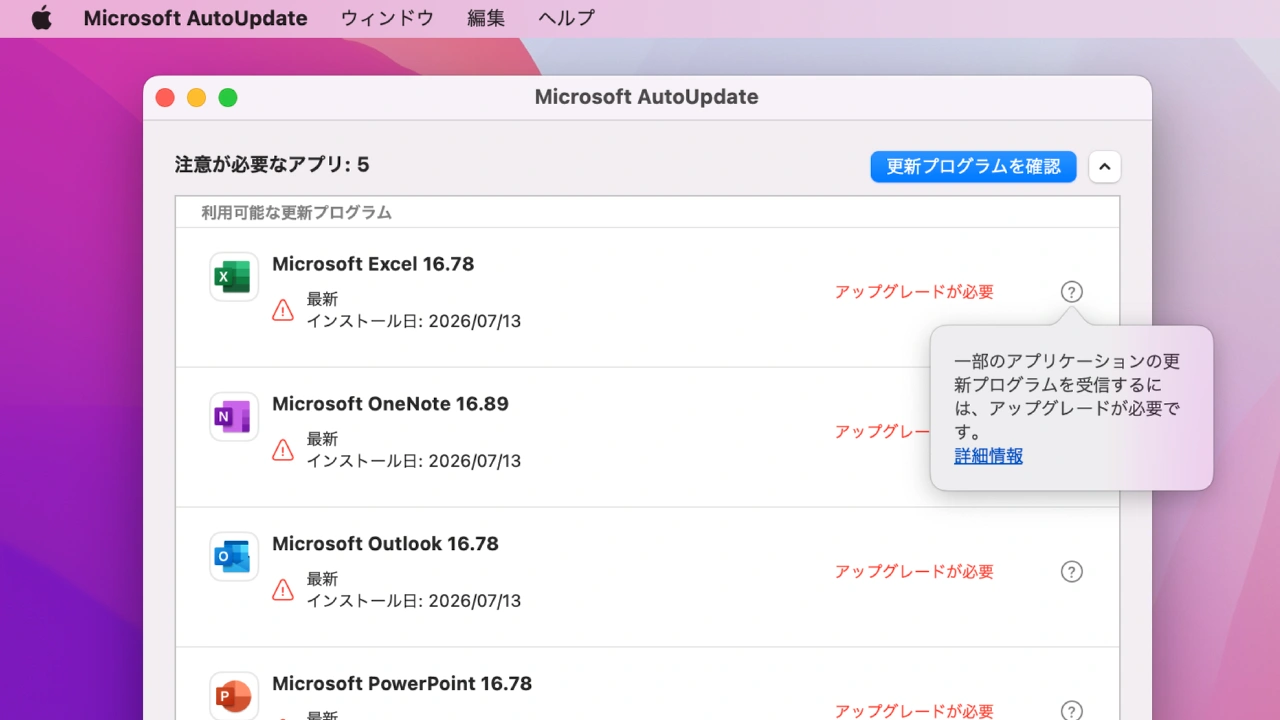The height and width of the screenshot is (720, 1280).
Task: Select Microsoft Excel 16.78 title
Action: 373,264
